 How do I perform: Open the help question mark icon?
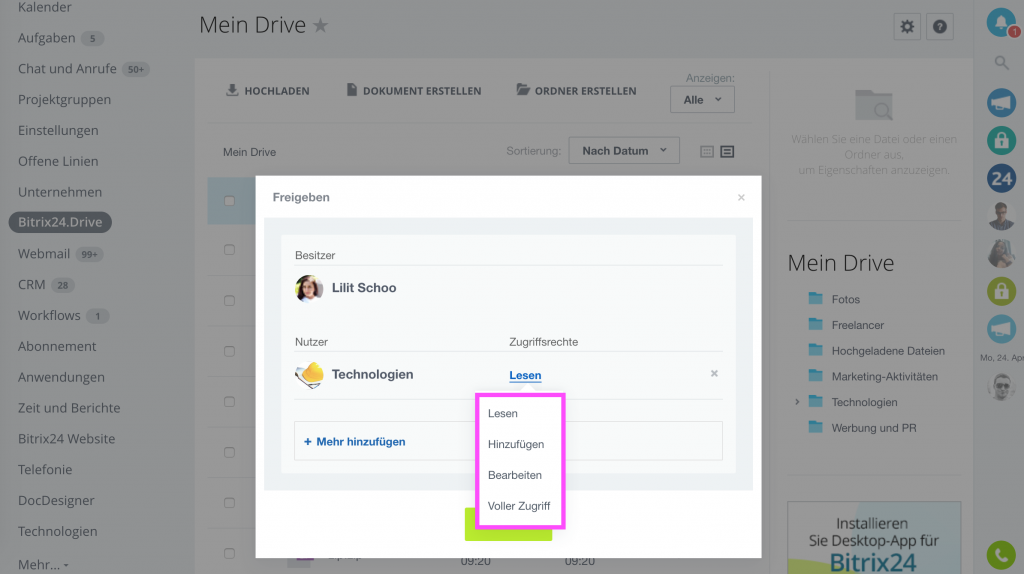(x=940, y=27)
